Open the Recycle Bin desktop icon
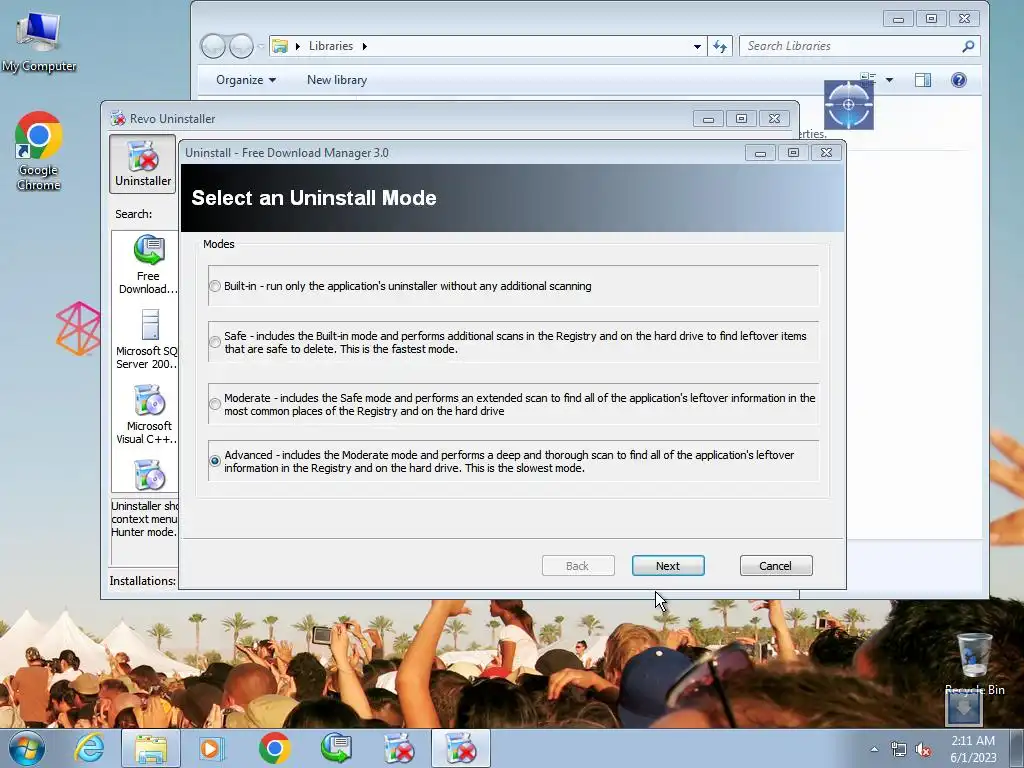This screenshot has height=768, width=1024. coord(974,664)
